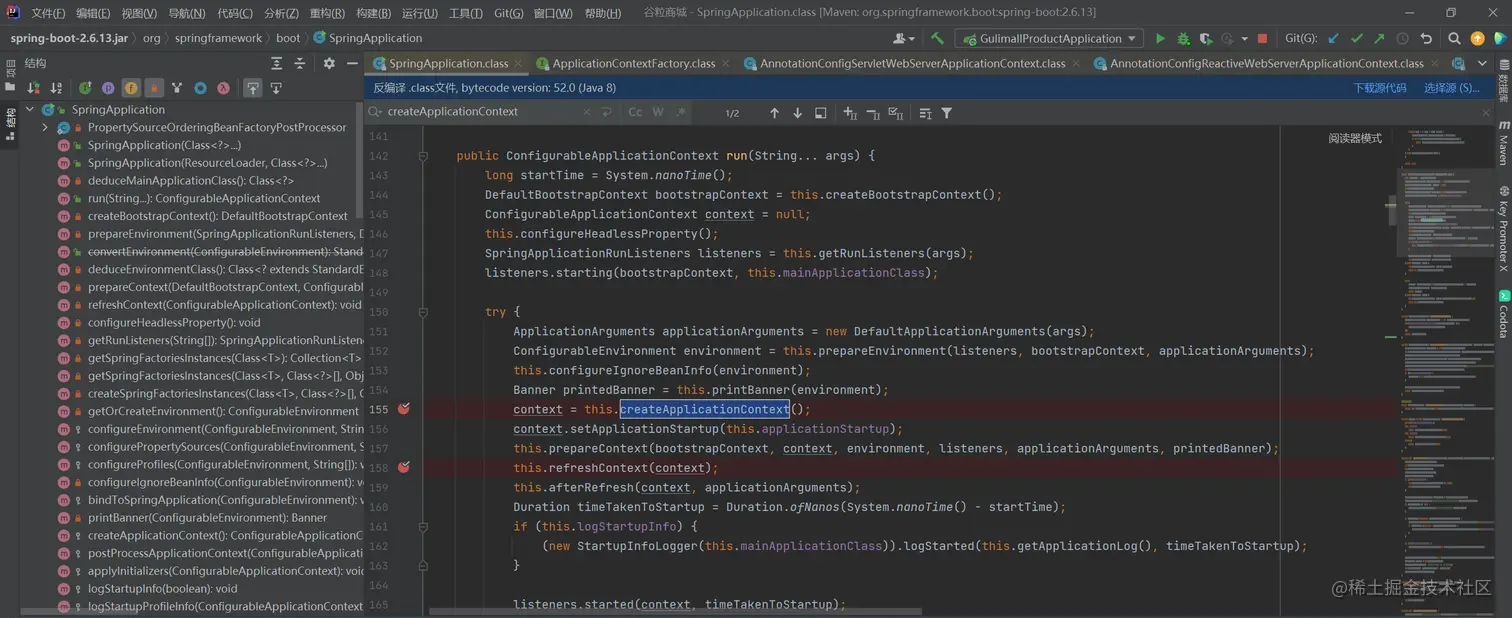Toggle regex search option
Image resolution: width=1512 pixels, height=618 pixels.
[x=680, y=112]
